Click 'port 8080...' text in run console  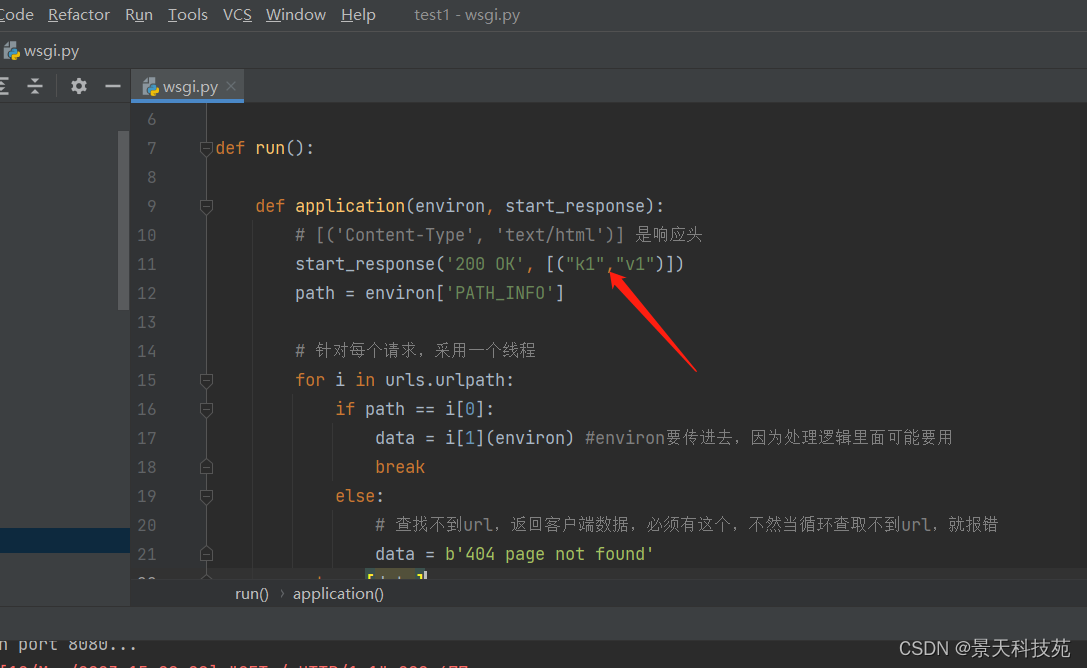[77, 644]
